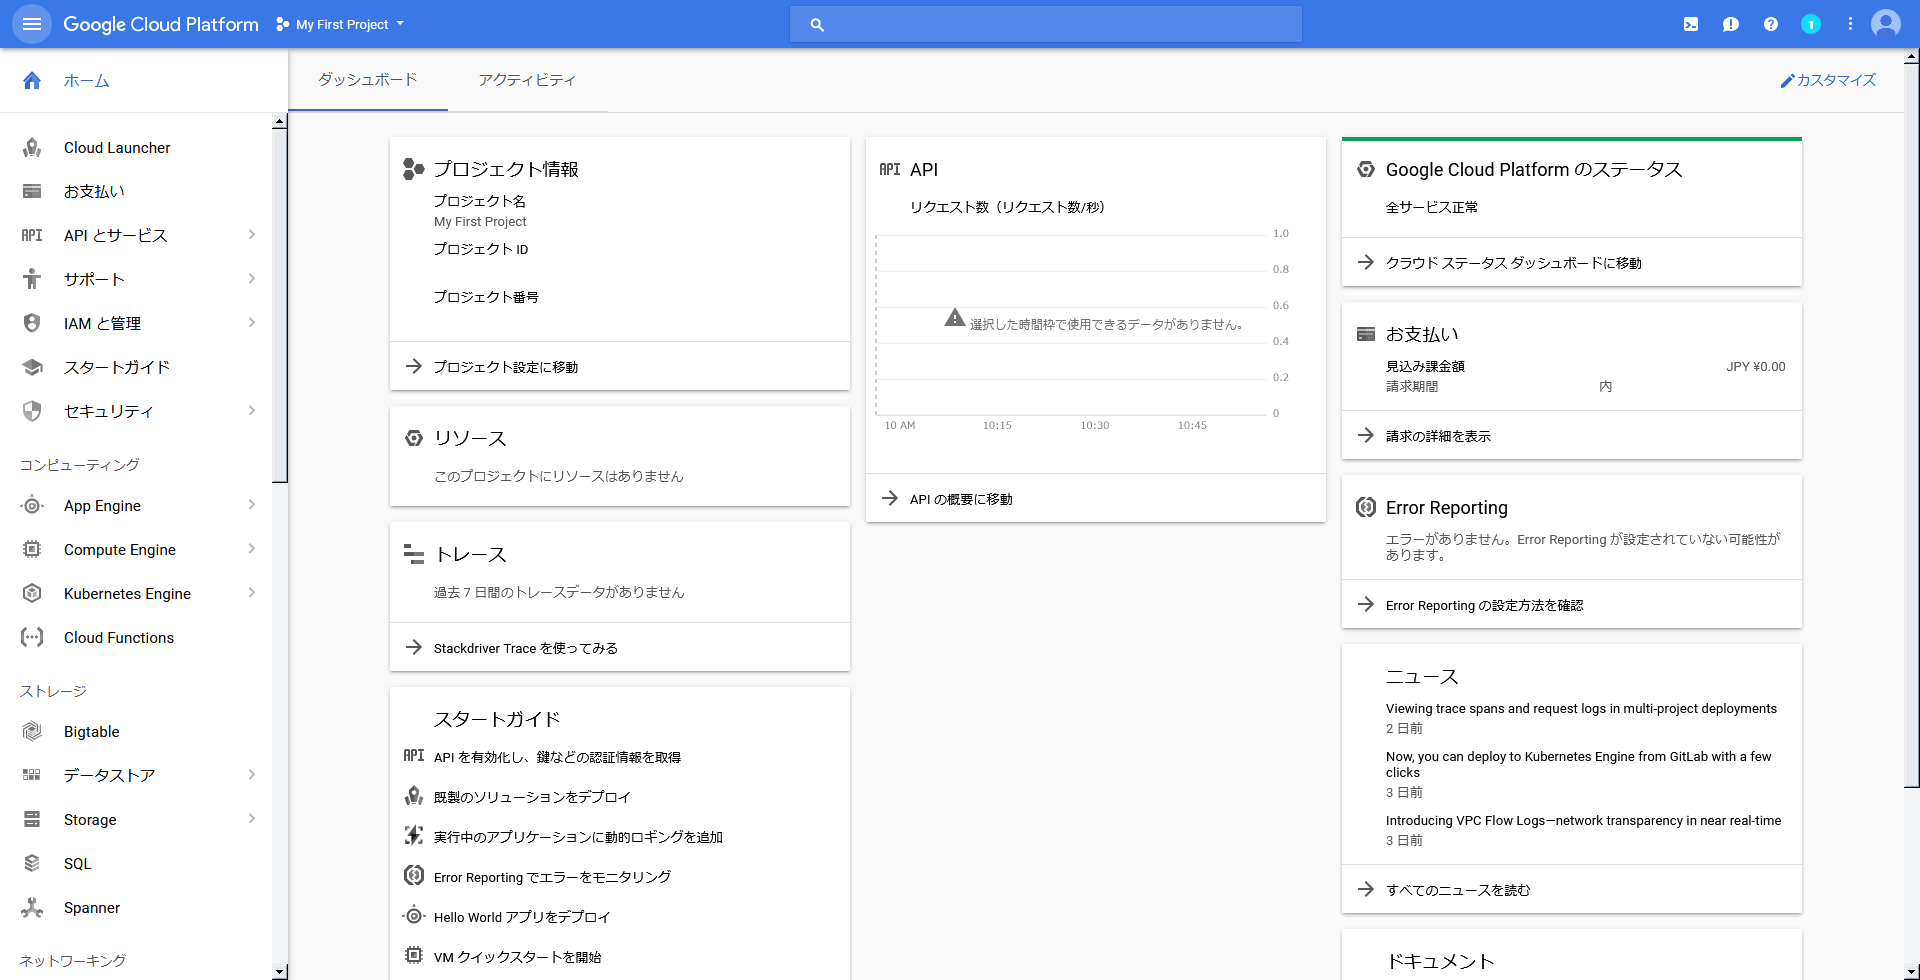Click the billing card icon in sidebar
Viewport: 1920px width, 980px height.
(x=32, y=191)
